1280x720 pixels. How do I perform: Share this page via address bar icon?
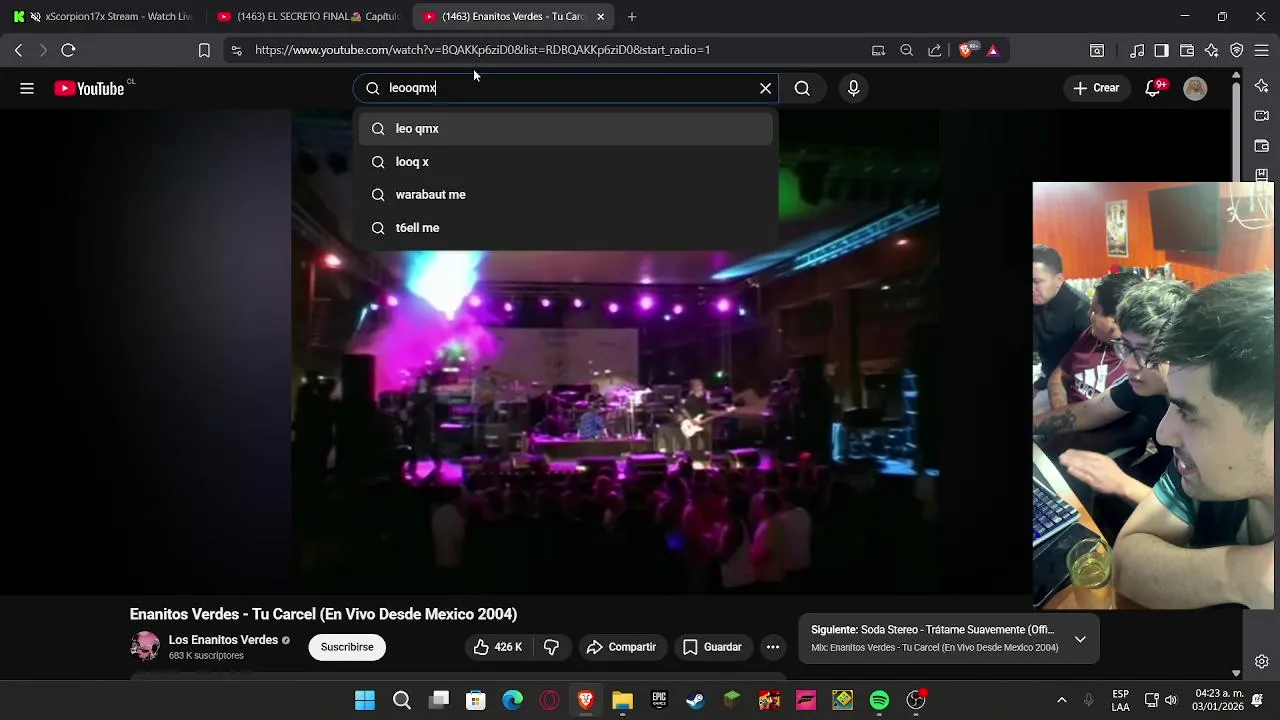click(x=934, y=50)
